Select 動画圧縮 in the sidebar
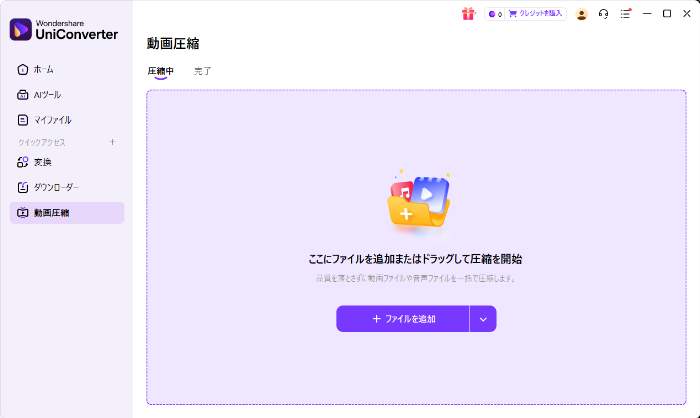700x418 pixels. pos(67,213)
